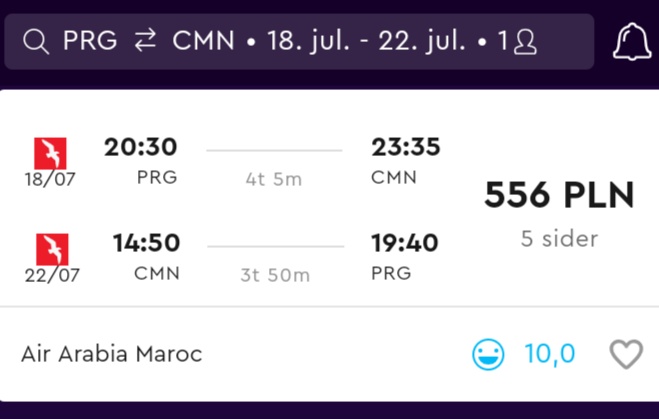The width and height of the screenshot is (659, 419).
Task: Click the 10,0 rating score
Action: (550, 353)
